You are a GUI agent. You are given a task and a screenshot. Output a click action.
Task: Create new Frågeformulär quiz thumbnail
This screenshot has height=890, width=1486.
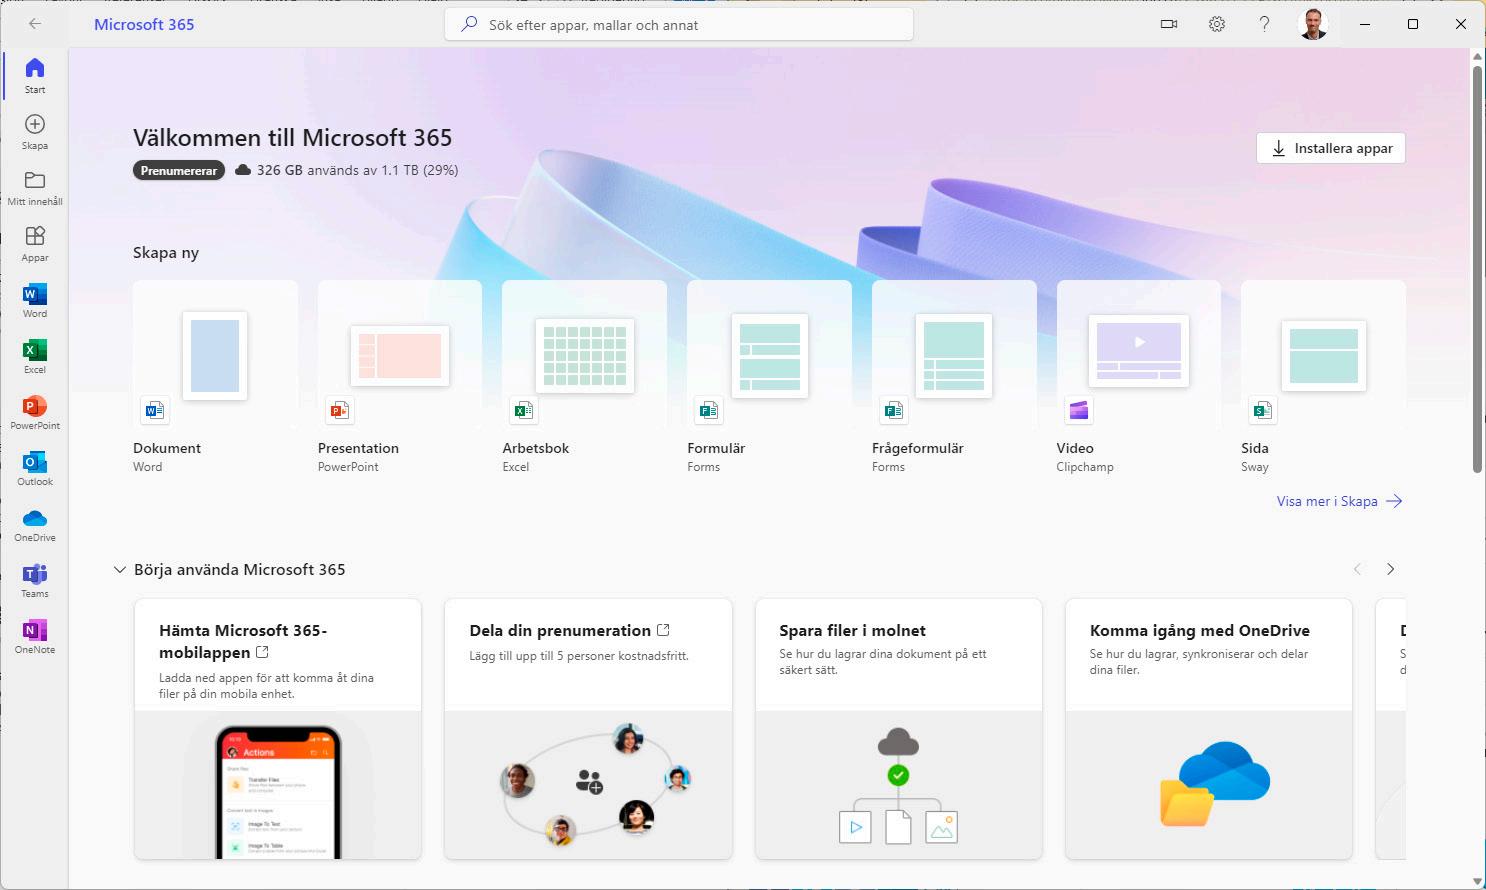tap(954, 355)
